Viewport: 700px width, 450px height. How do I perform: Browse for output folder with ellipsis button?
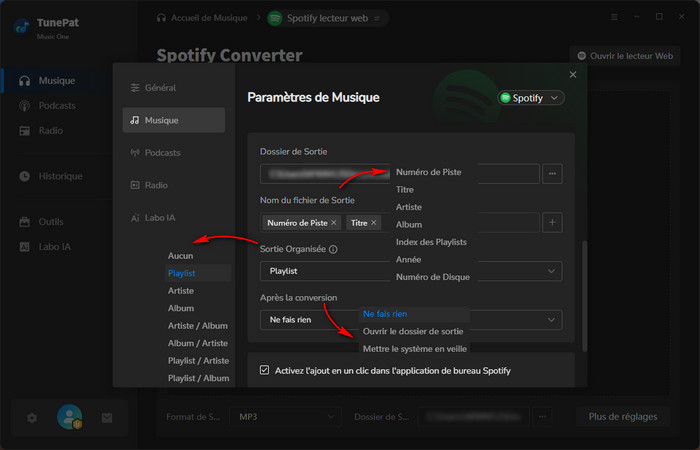coord(552,174)
